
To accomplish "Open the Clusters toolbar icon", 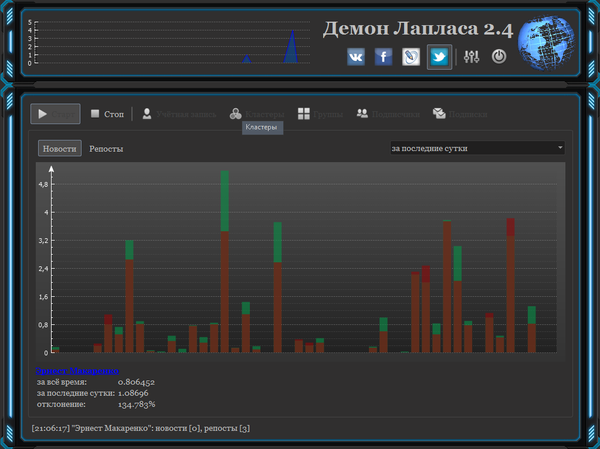I will pyautogui.click(x=235, y=114).
